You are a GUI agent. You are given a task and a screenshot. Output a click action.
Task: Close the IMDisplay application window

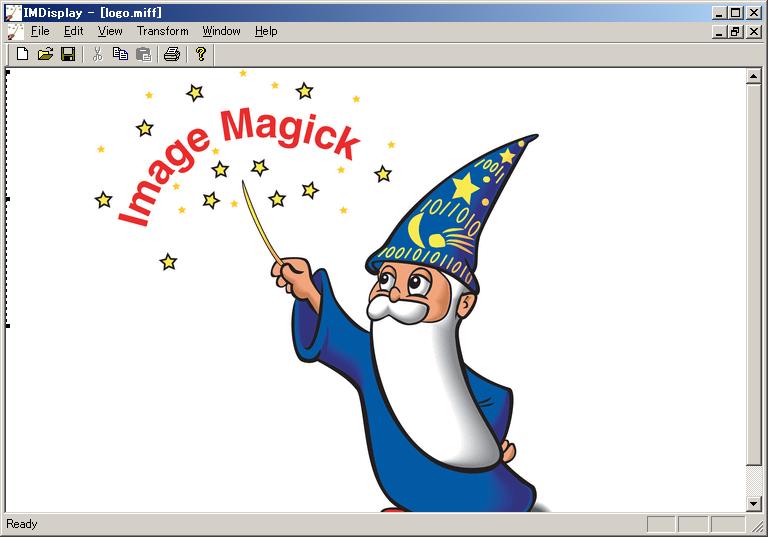click(753, 13)
